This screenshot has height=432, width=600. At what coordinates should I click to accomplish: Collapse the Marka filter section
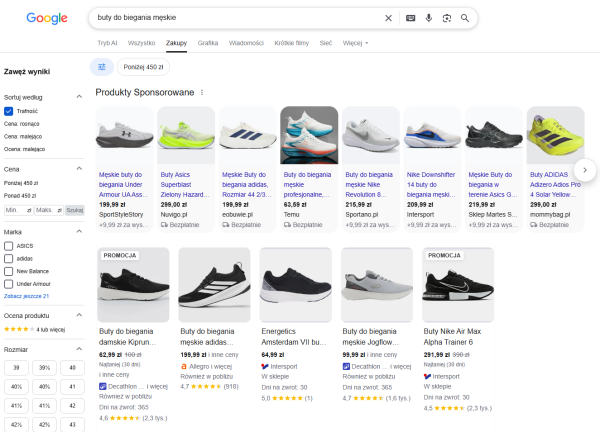point(79,231)
